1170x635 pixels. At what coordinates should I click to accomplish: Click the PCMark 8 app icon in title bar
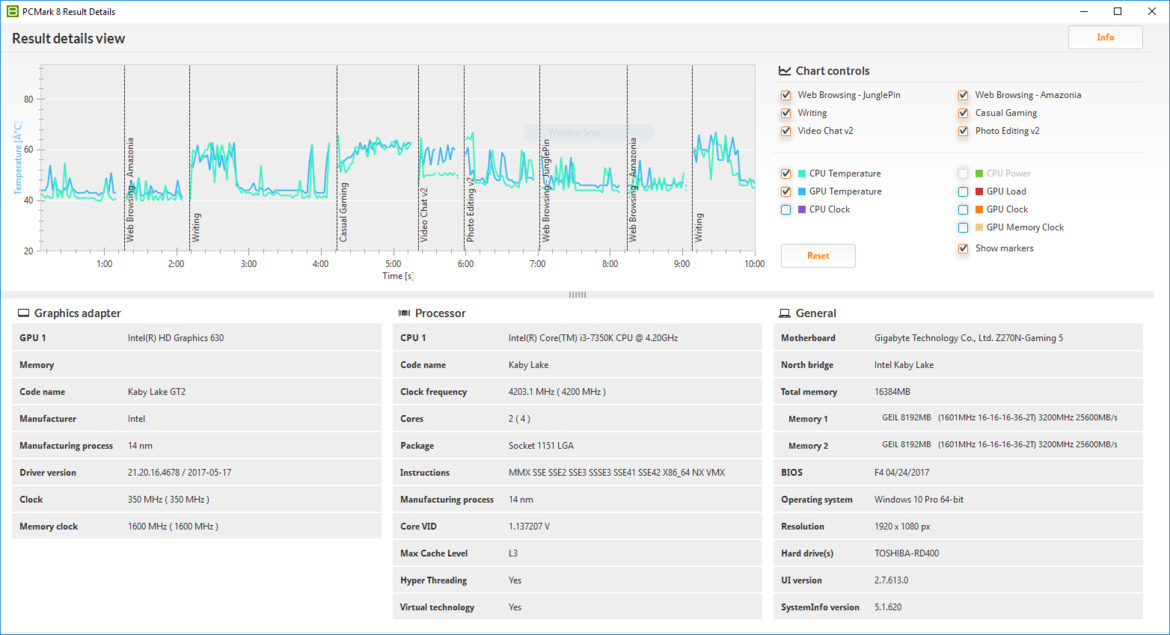tap(12, 11)
